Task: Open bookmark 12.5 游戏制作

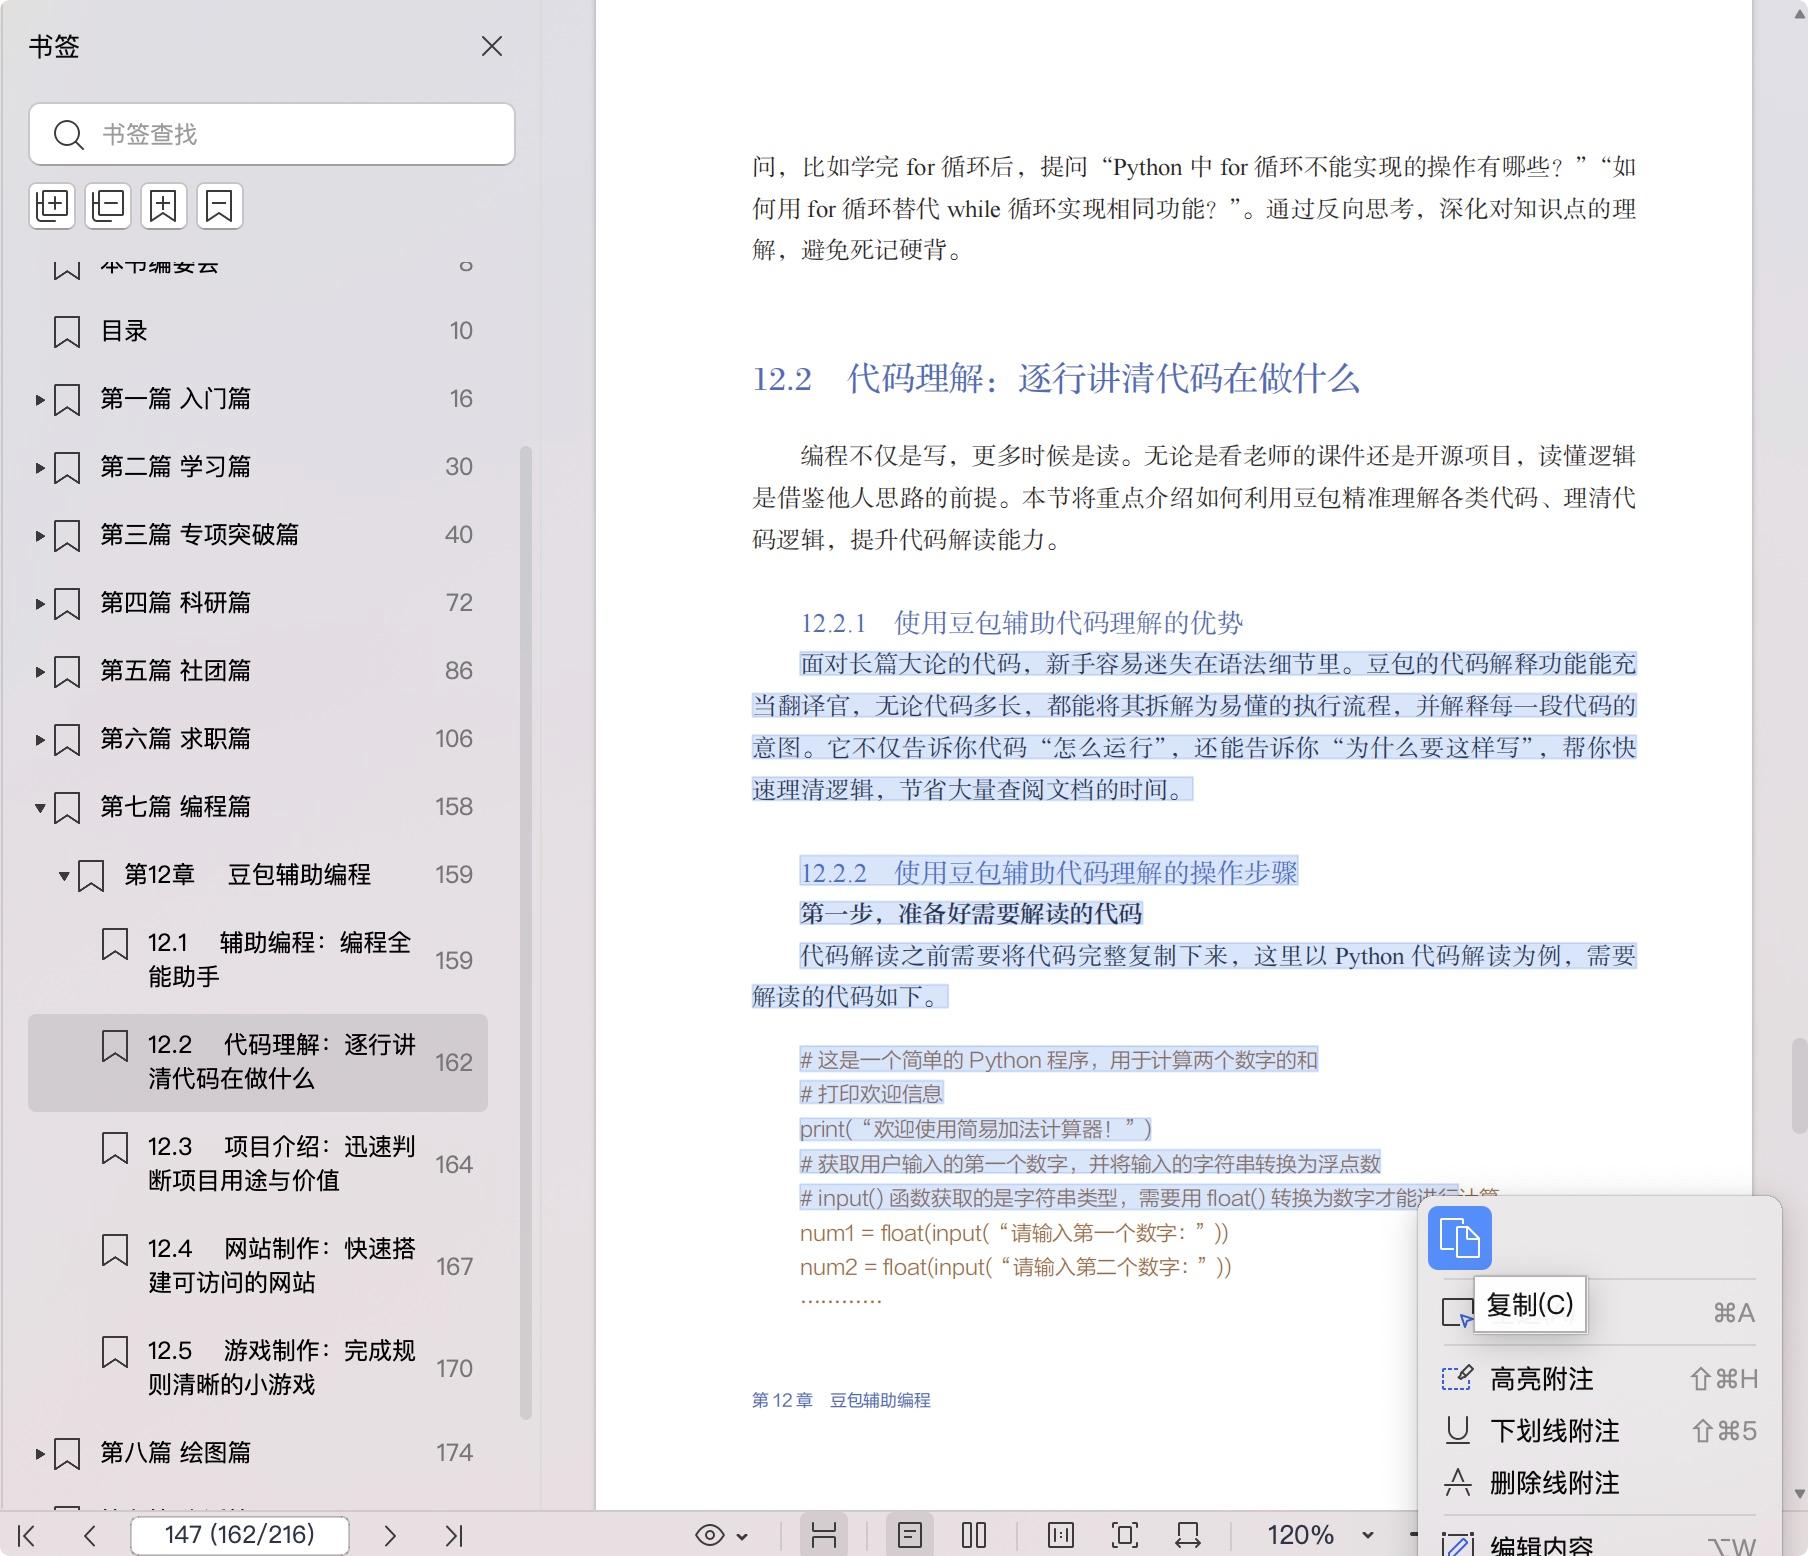Action: pos(260,1368)
